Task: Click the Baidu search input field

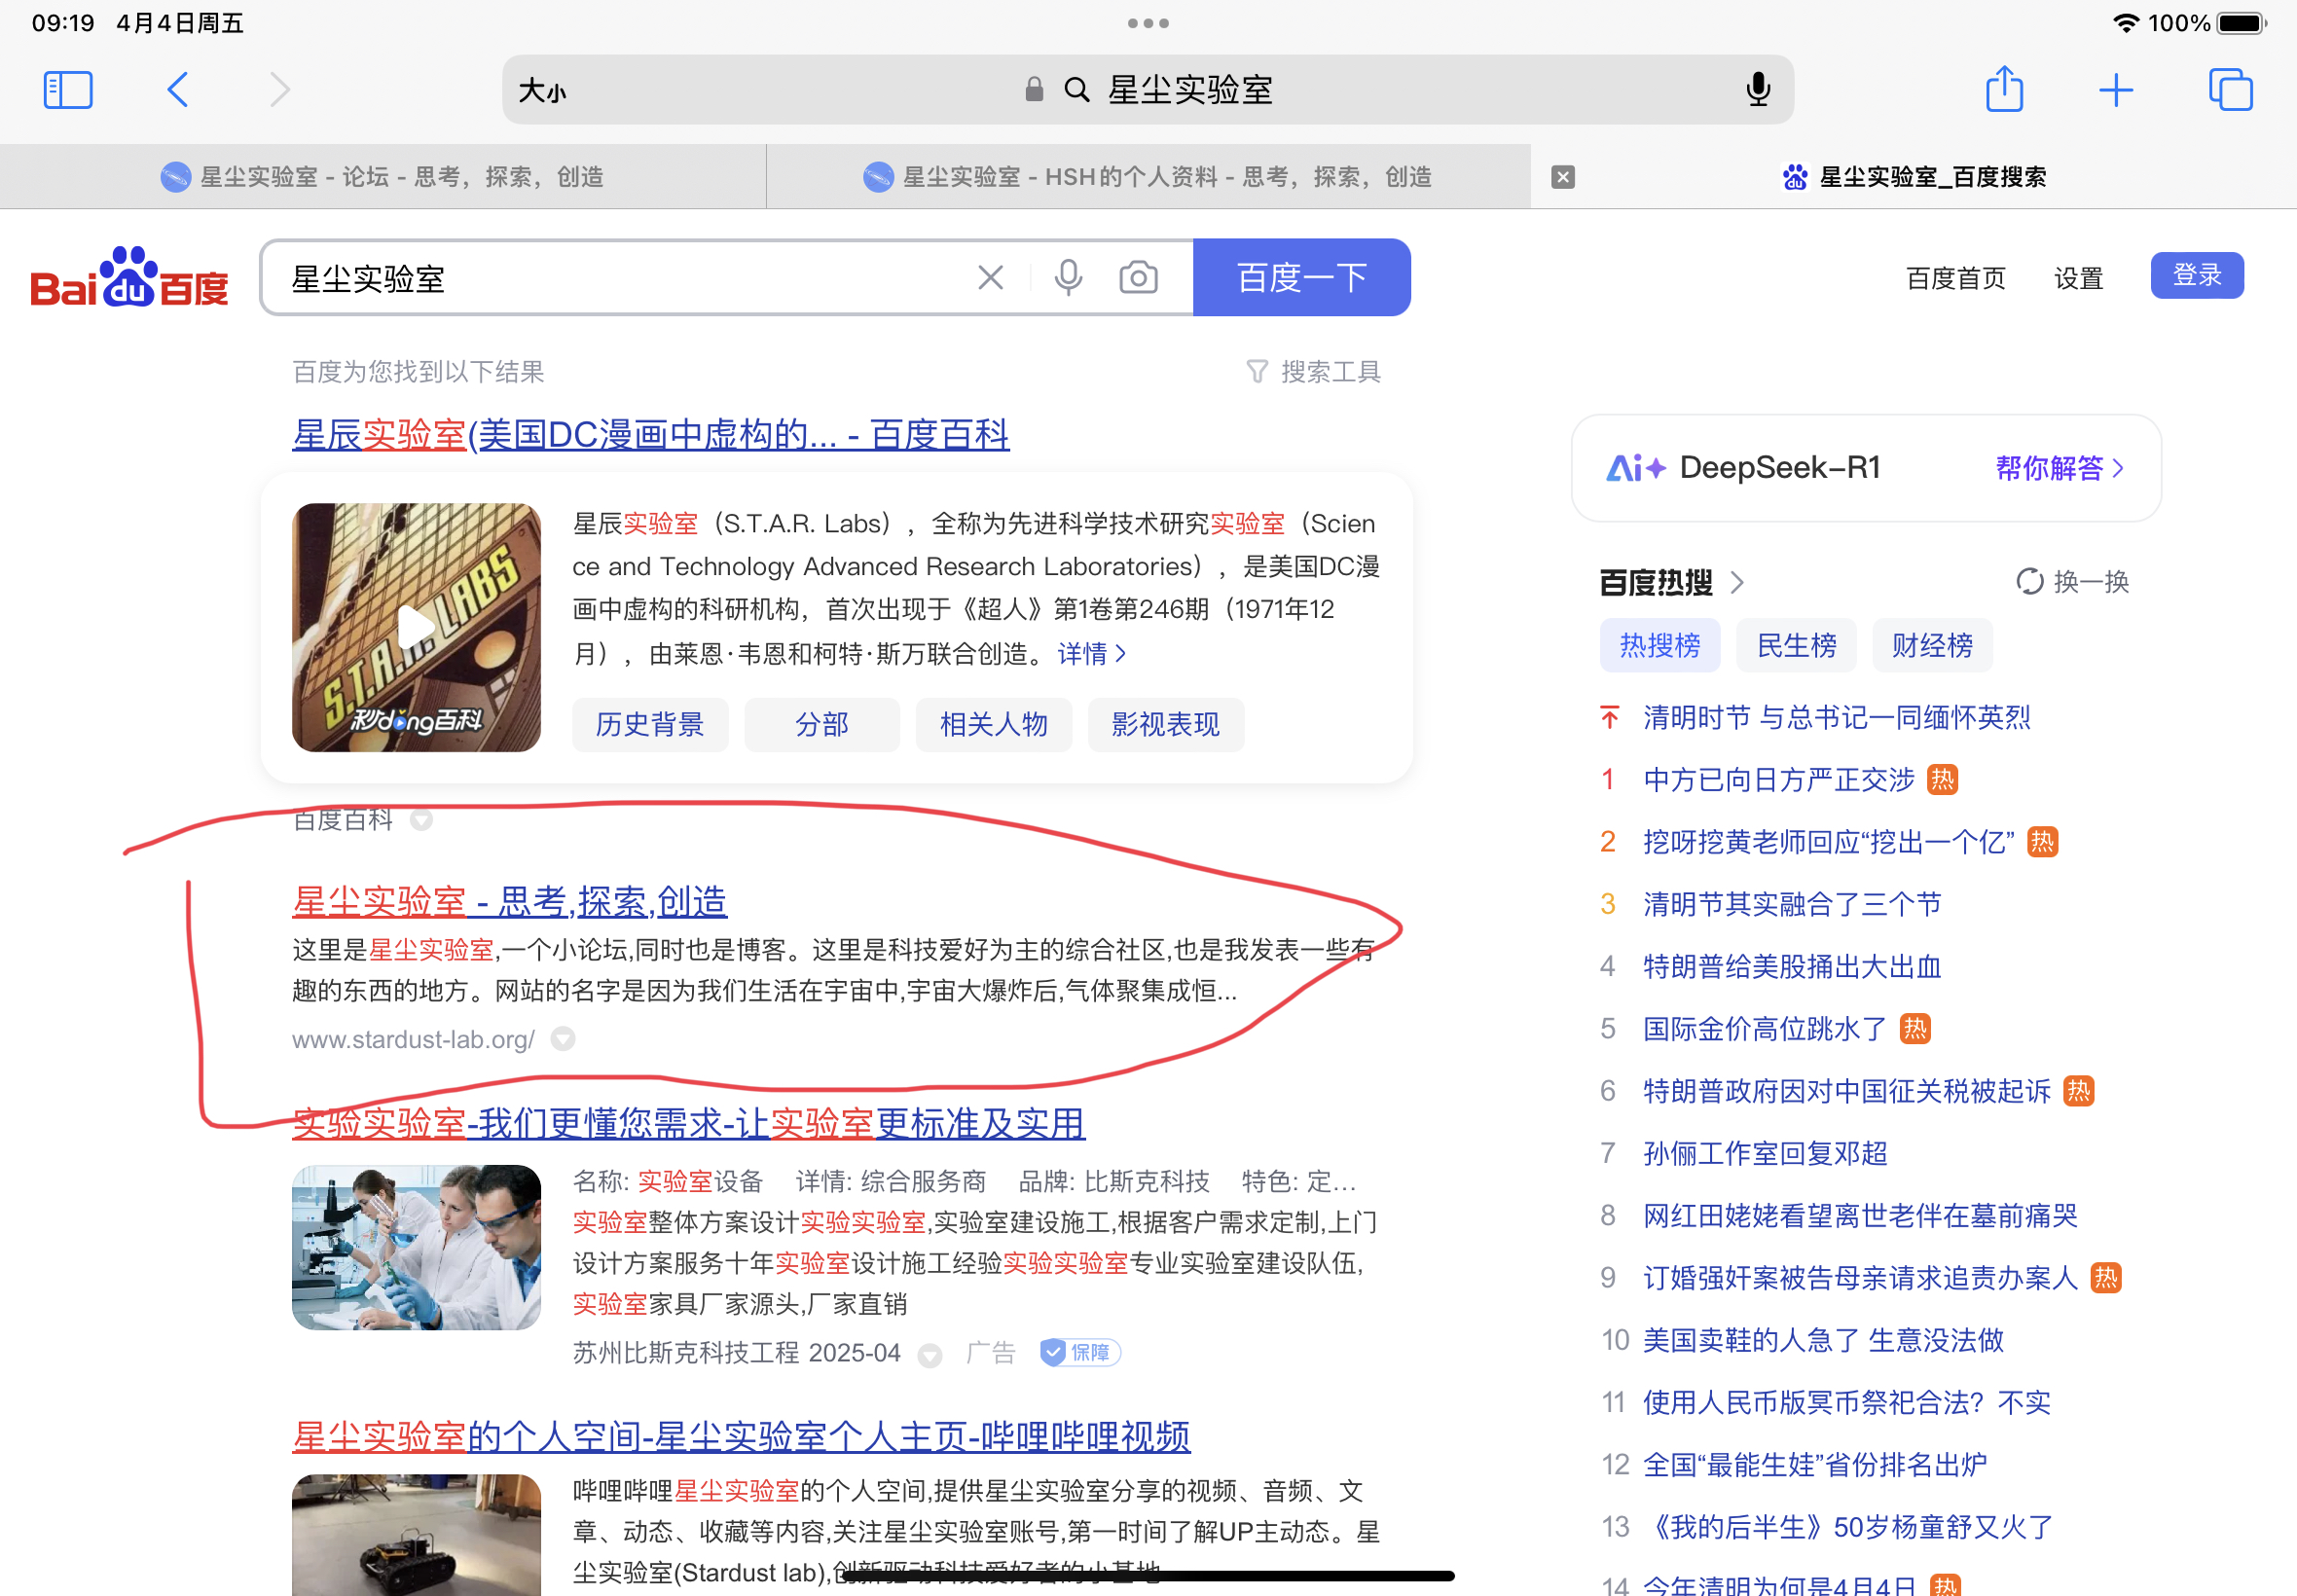Action: [x=620, y=277]
